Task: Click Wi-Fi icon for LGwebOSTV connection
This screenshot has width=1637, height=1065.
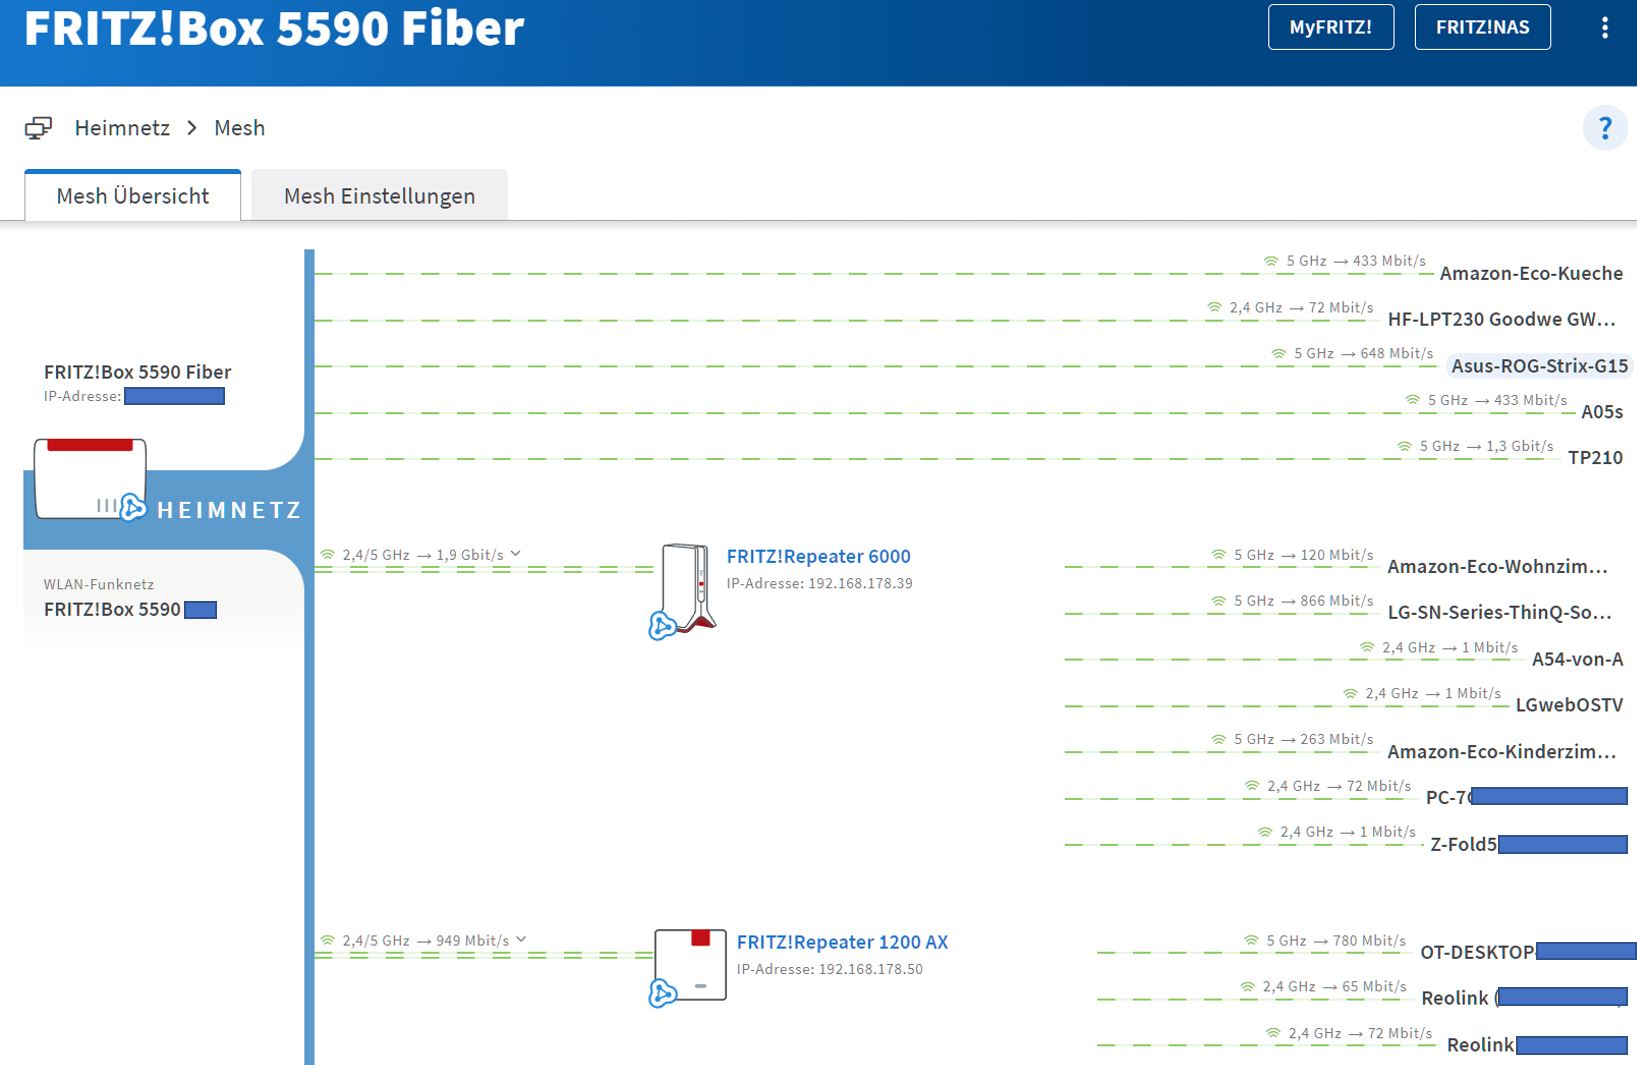Action: [x=1350, y=693]
